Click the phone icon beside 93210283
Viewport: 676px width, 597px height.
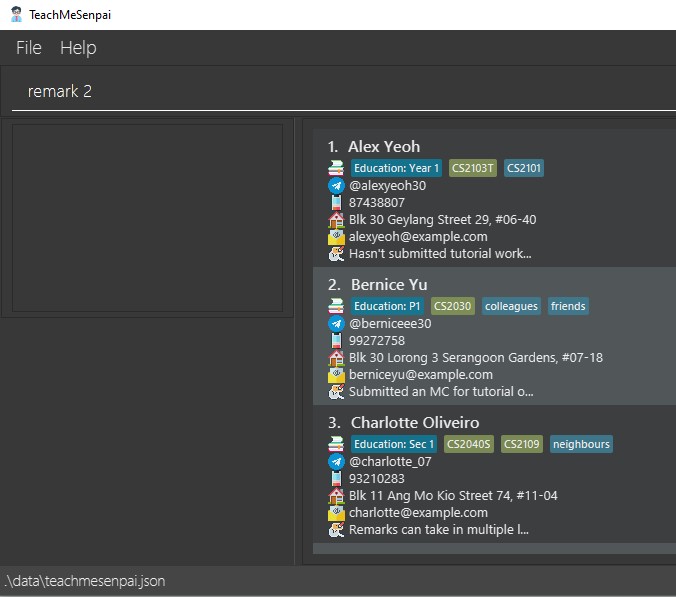[x=336, y=478]
